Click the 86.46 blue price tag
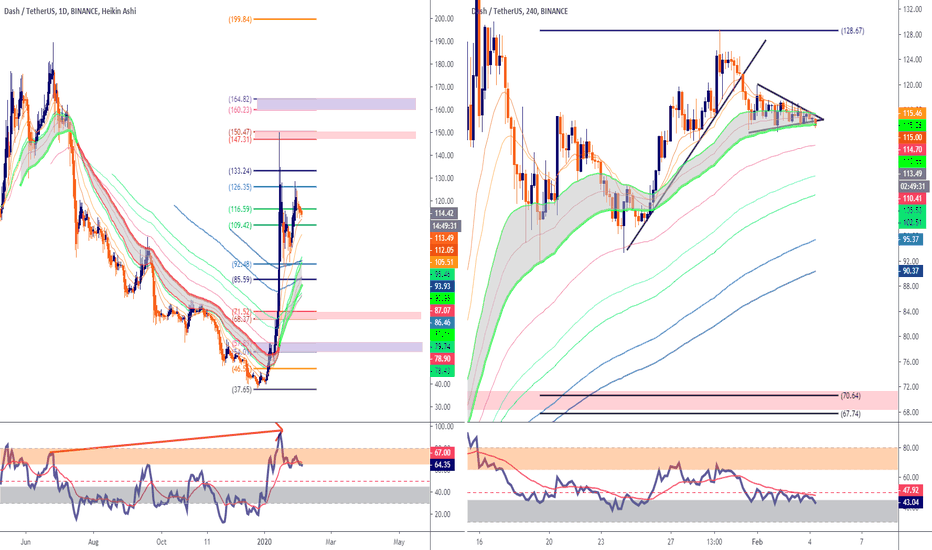The width and height of the screenshot is (932, 550). (443, 322)
